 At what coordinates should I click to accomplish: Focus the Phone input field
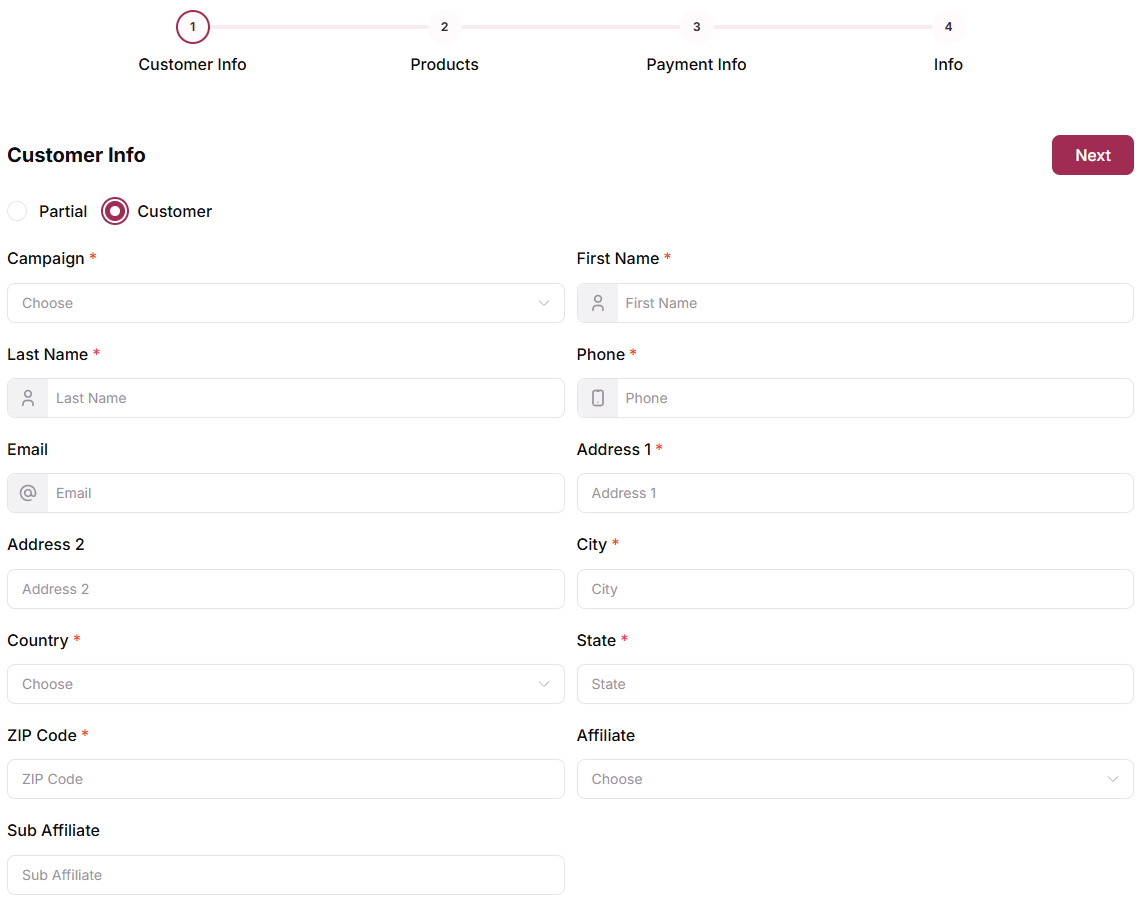[x=875, y=398]
